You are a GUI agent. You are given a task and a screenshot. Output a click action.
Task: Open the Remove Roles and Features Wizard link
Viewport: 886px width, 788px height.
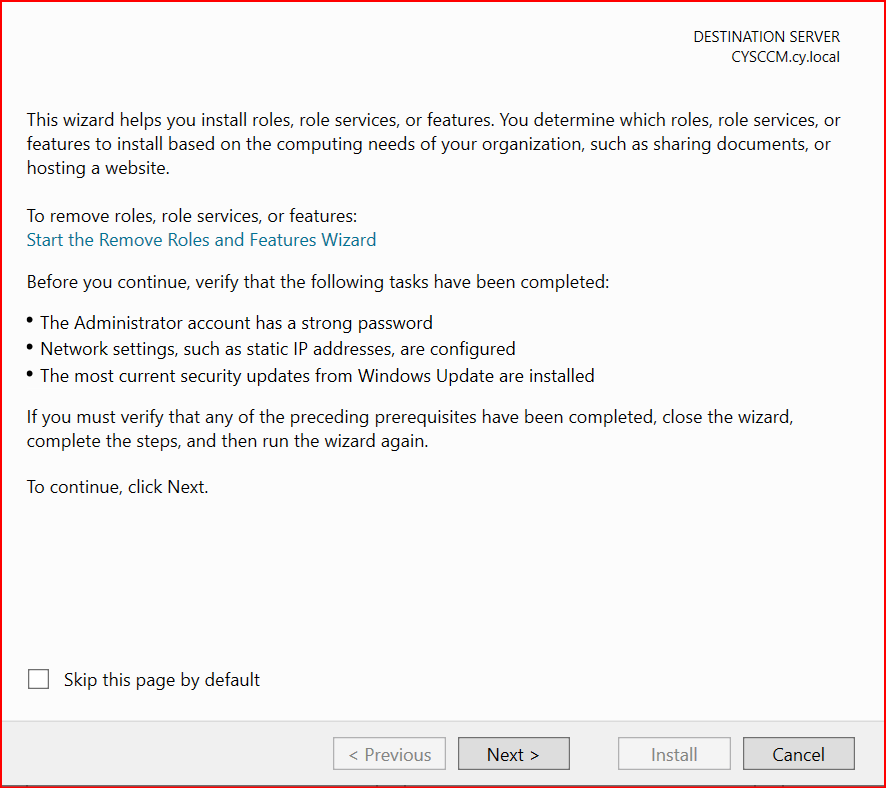(x=201, y=240)
